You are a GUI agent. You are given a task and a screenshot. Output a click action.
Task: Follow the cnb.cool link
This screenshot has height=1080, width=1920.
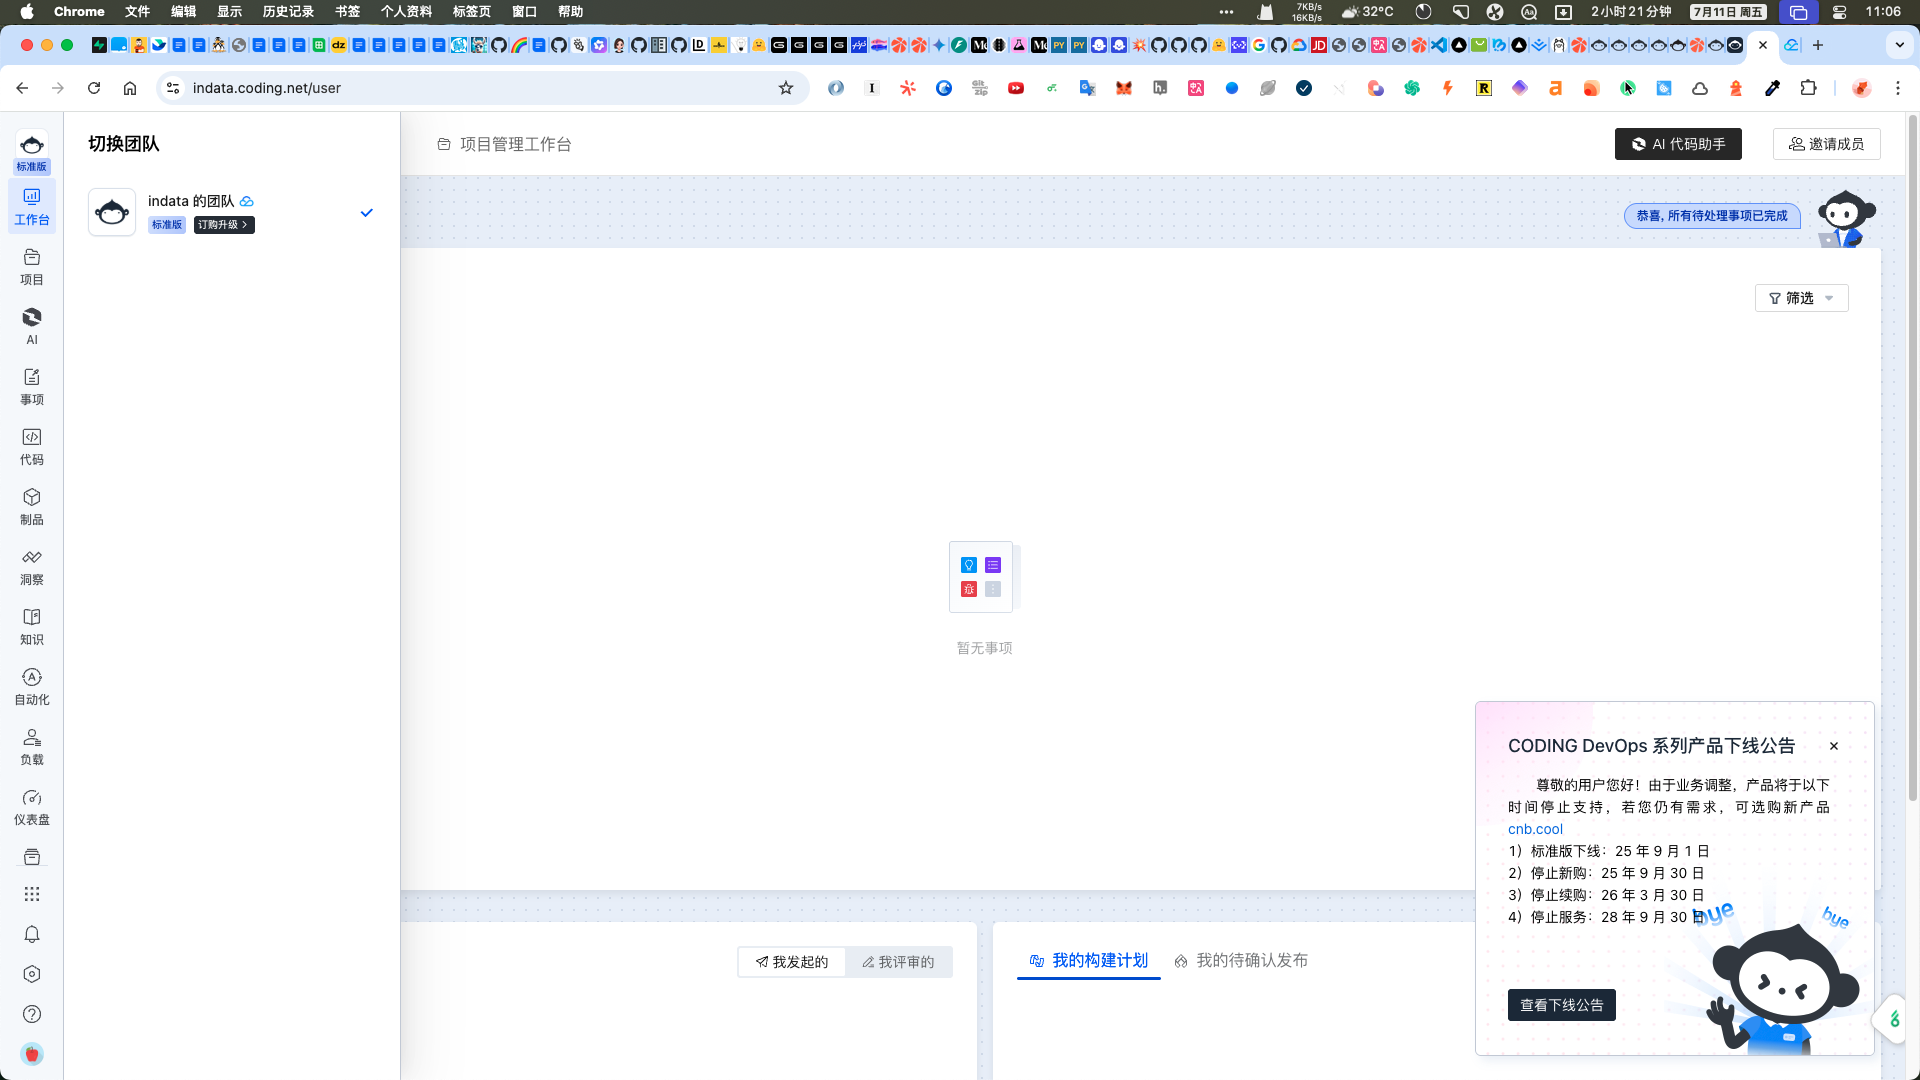click(1535, 829)
